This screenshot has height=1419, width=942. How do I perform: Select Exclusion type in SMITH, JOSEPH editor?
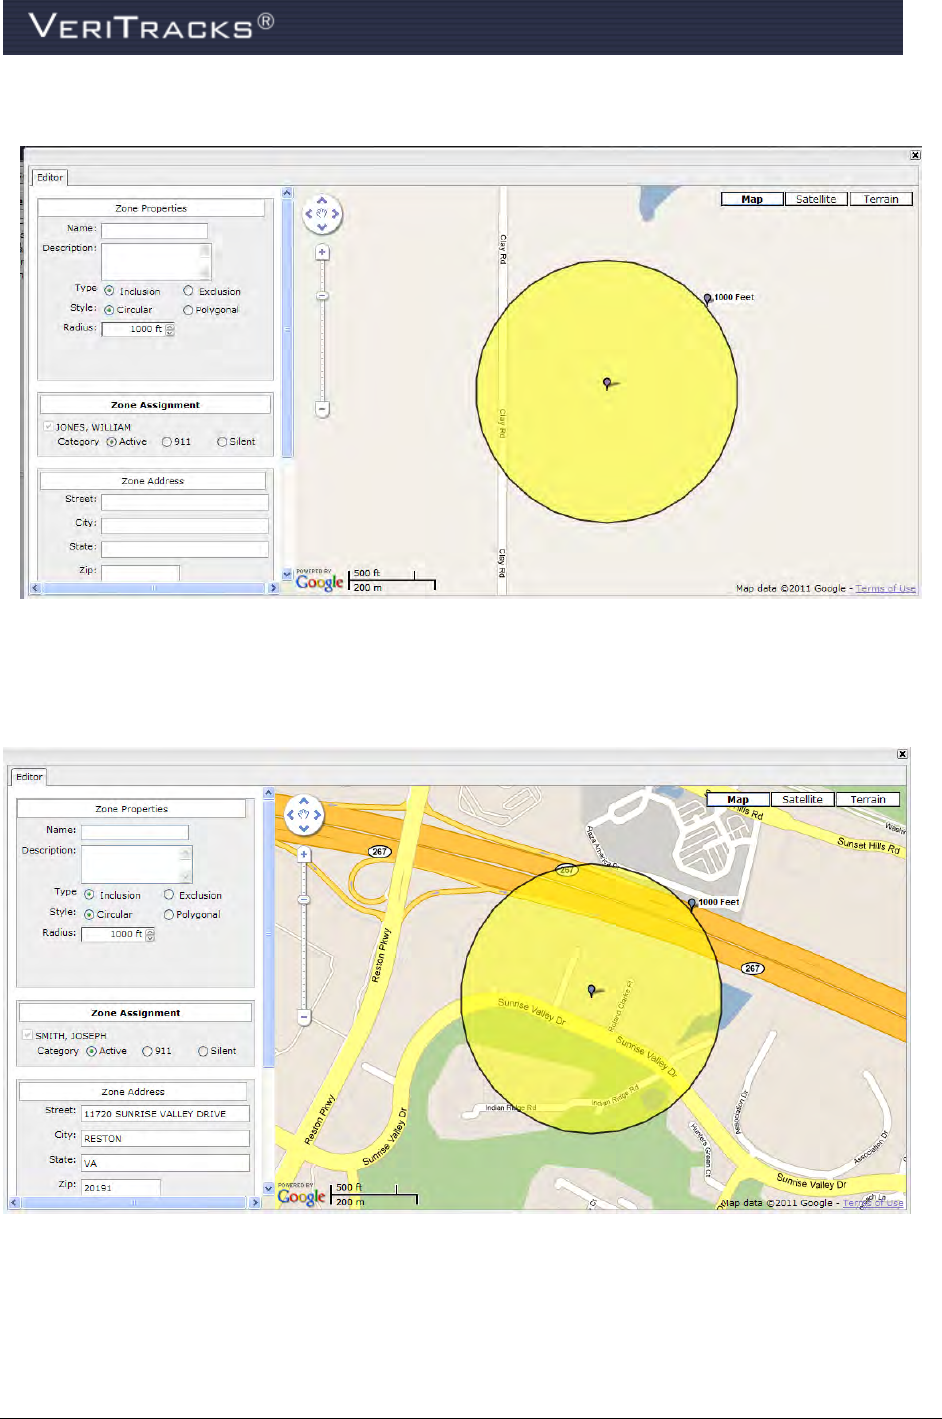point(169,895)
